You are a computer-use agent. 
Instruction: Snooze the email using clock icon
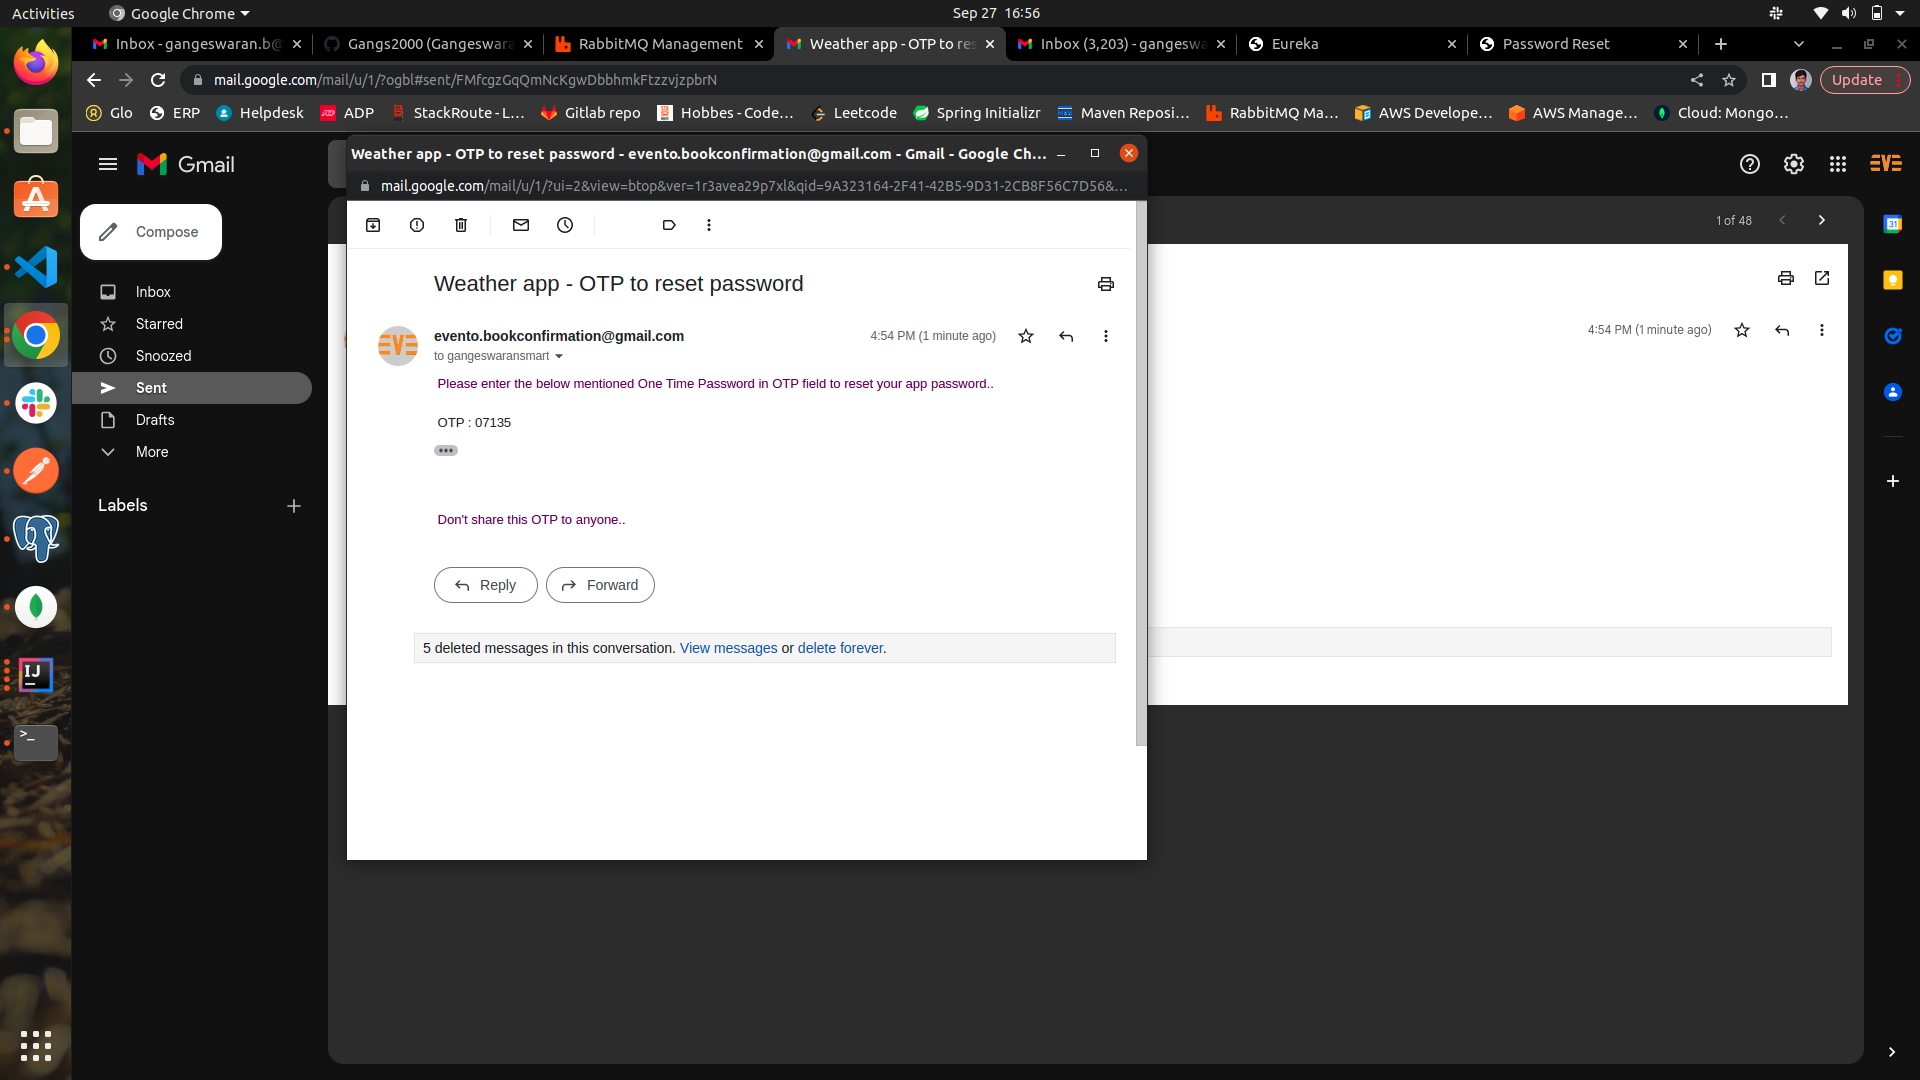click(565, 225)
